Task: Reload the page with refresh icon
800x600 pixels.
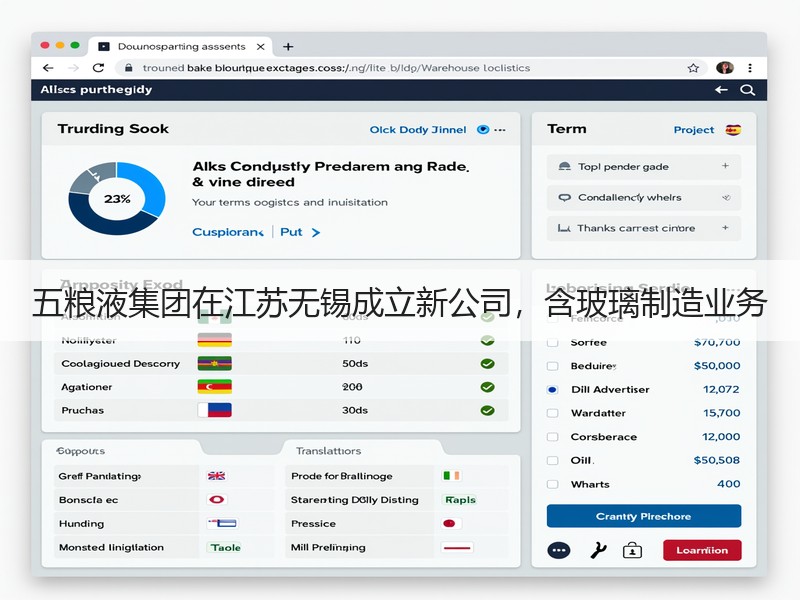Action: pyautogui.click(x=98, y=68)
